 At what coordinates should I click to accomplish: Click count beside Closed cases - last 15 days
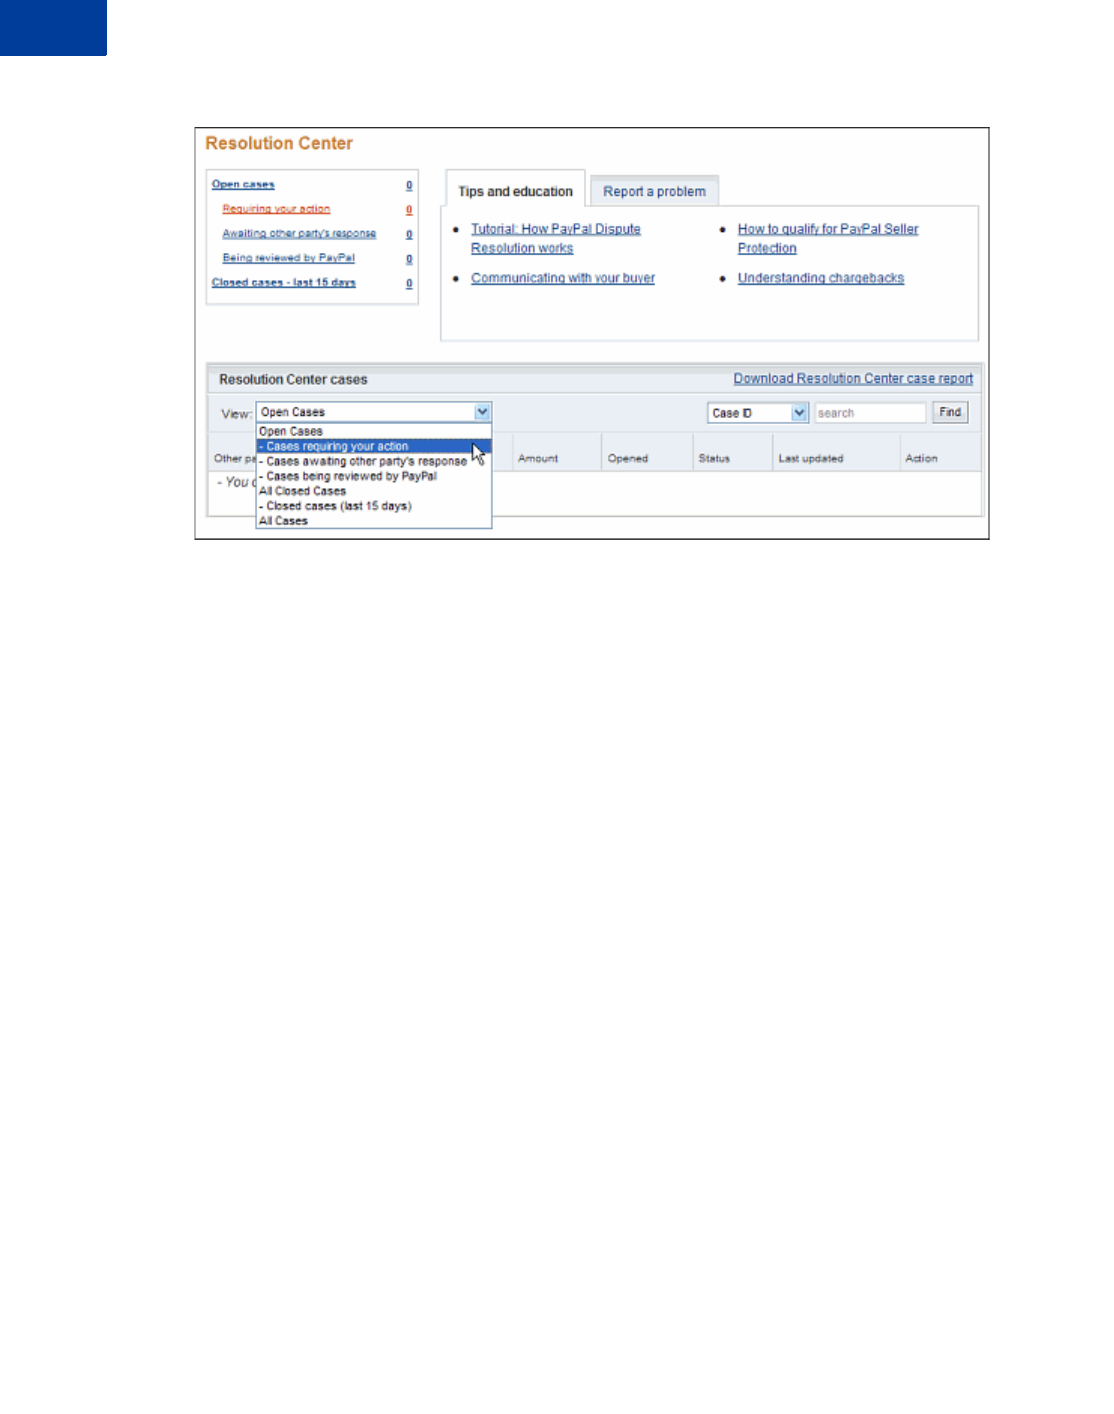point(409,283)
